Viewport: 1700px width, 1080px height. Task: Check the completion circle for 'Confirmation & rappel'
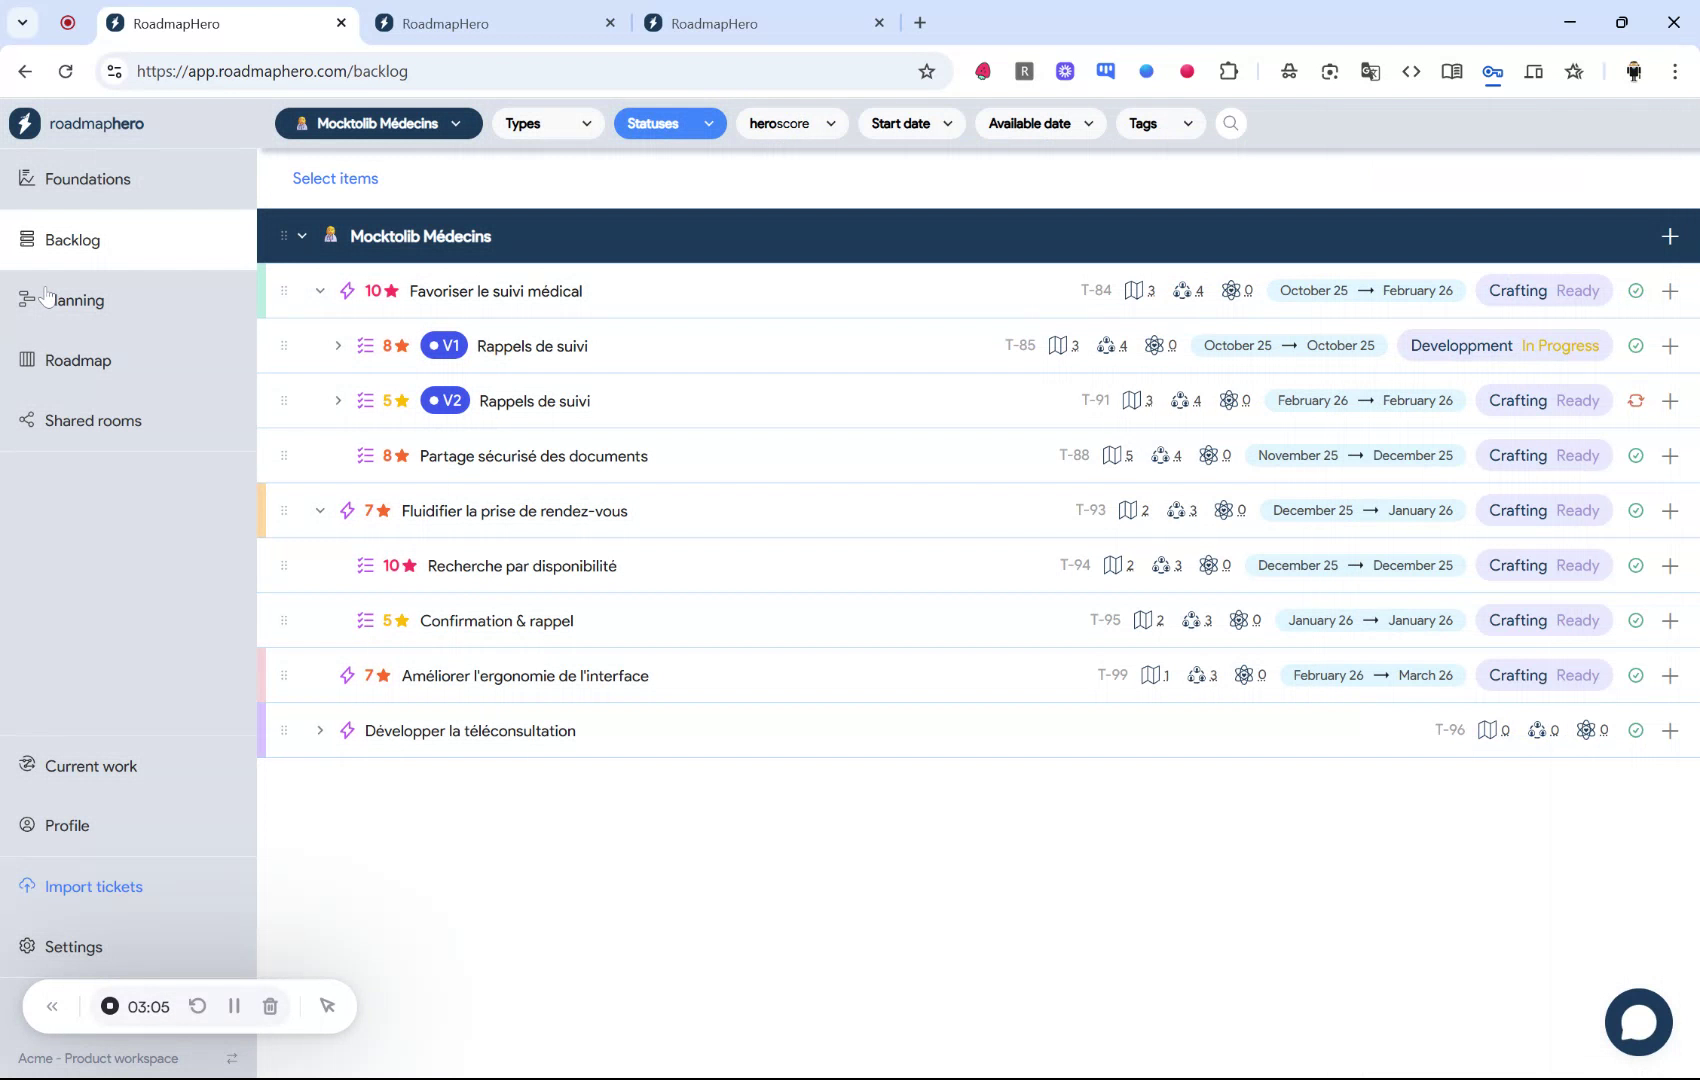point(1636,620)
